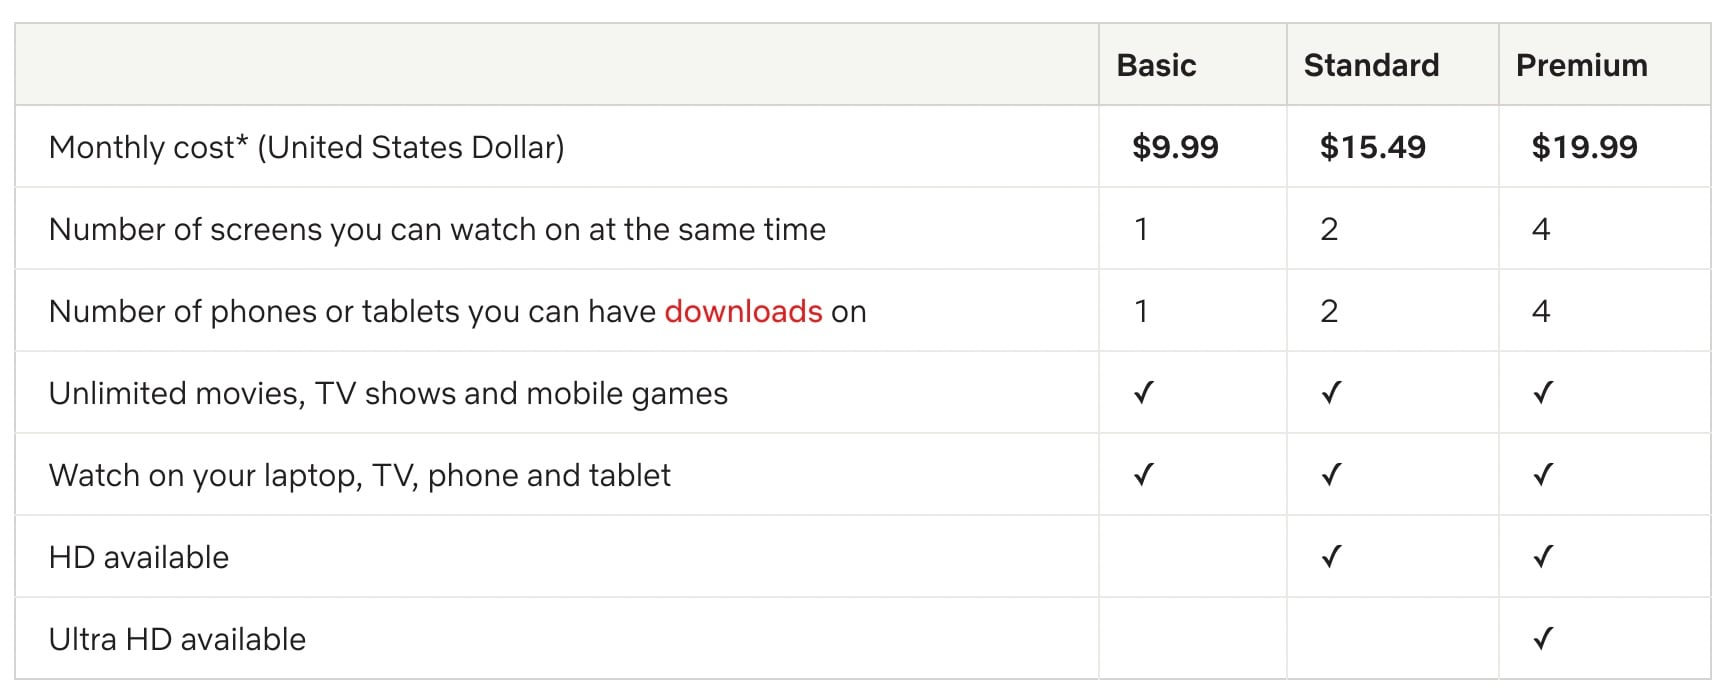This screenshot has height=698, width=1728.
Task: Click the Standard plan column header
Action: point(1371,66)
